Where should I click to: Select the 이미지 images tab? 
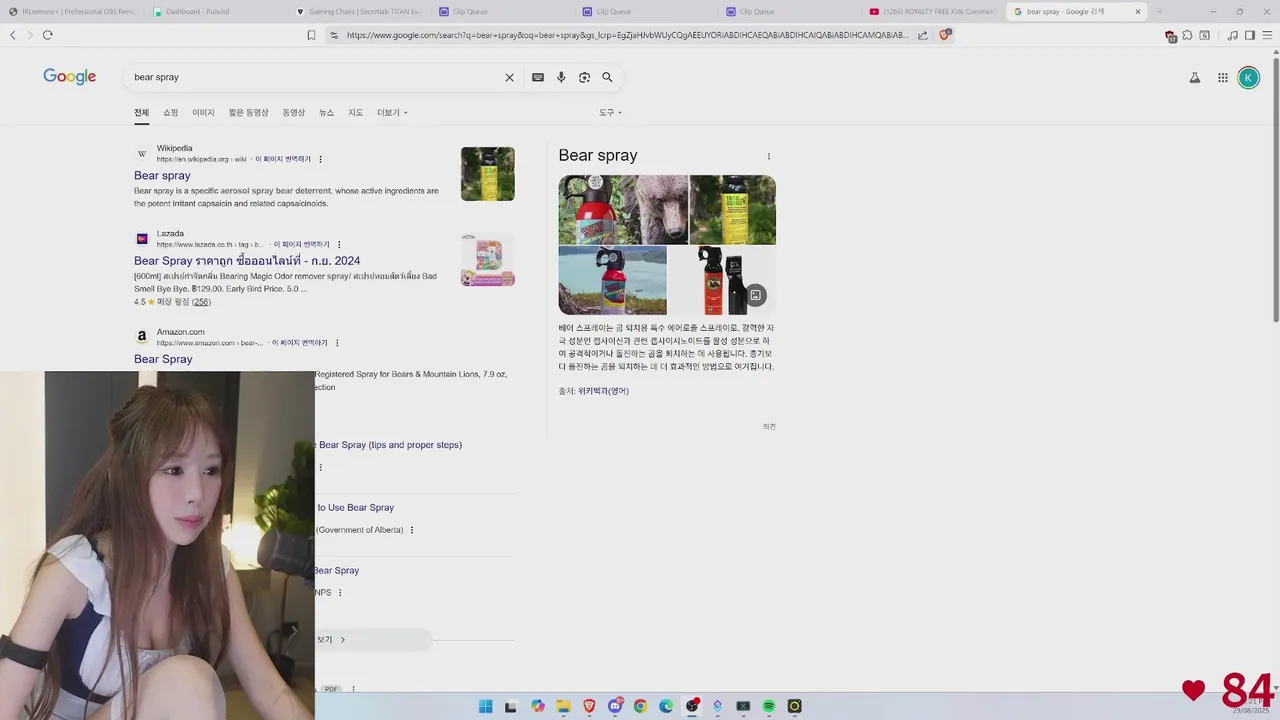[x=203, y=112]
